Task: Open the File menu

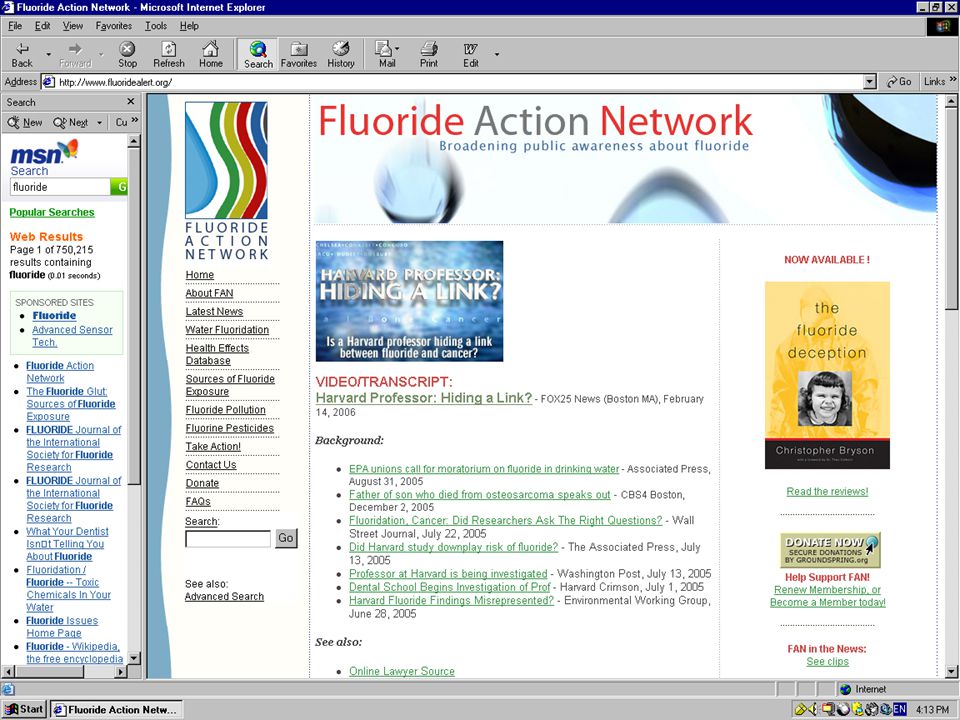Action: (x=15, y=26)
